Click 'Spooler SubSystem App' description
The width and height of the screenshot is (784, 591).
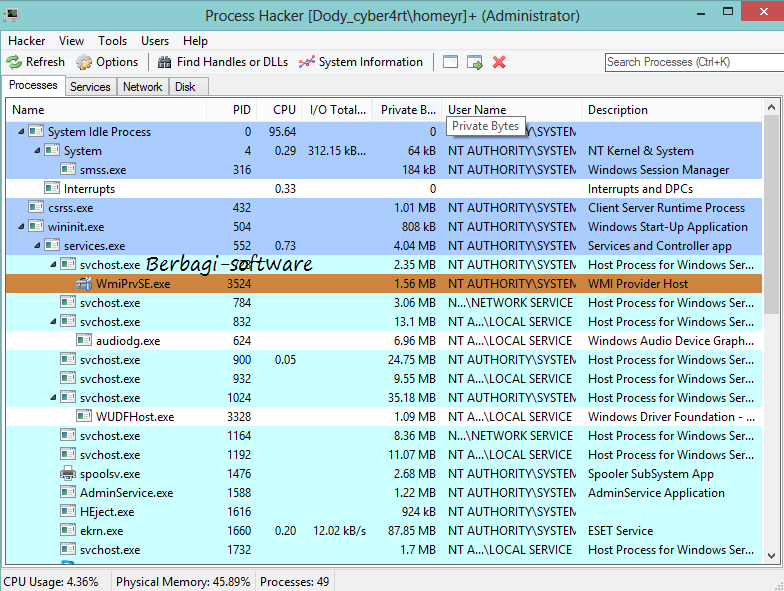click(650, 474)
